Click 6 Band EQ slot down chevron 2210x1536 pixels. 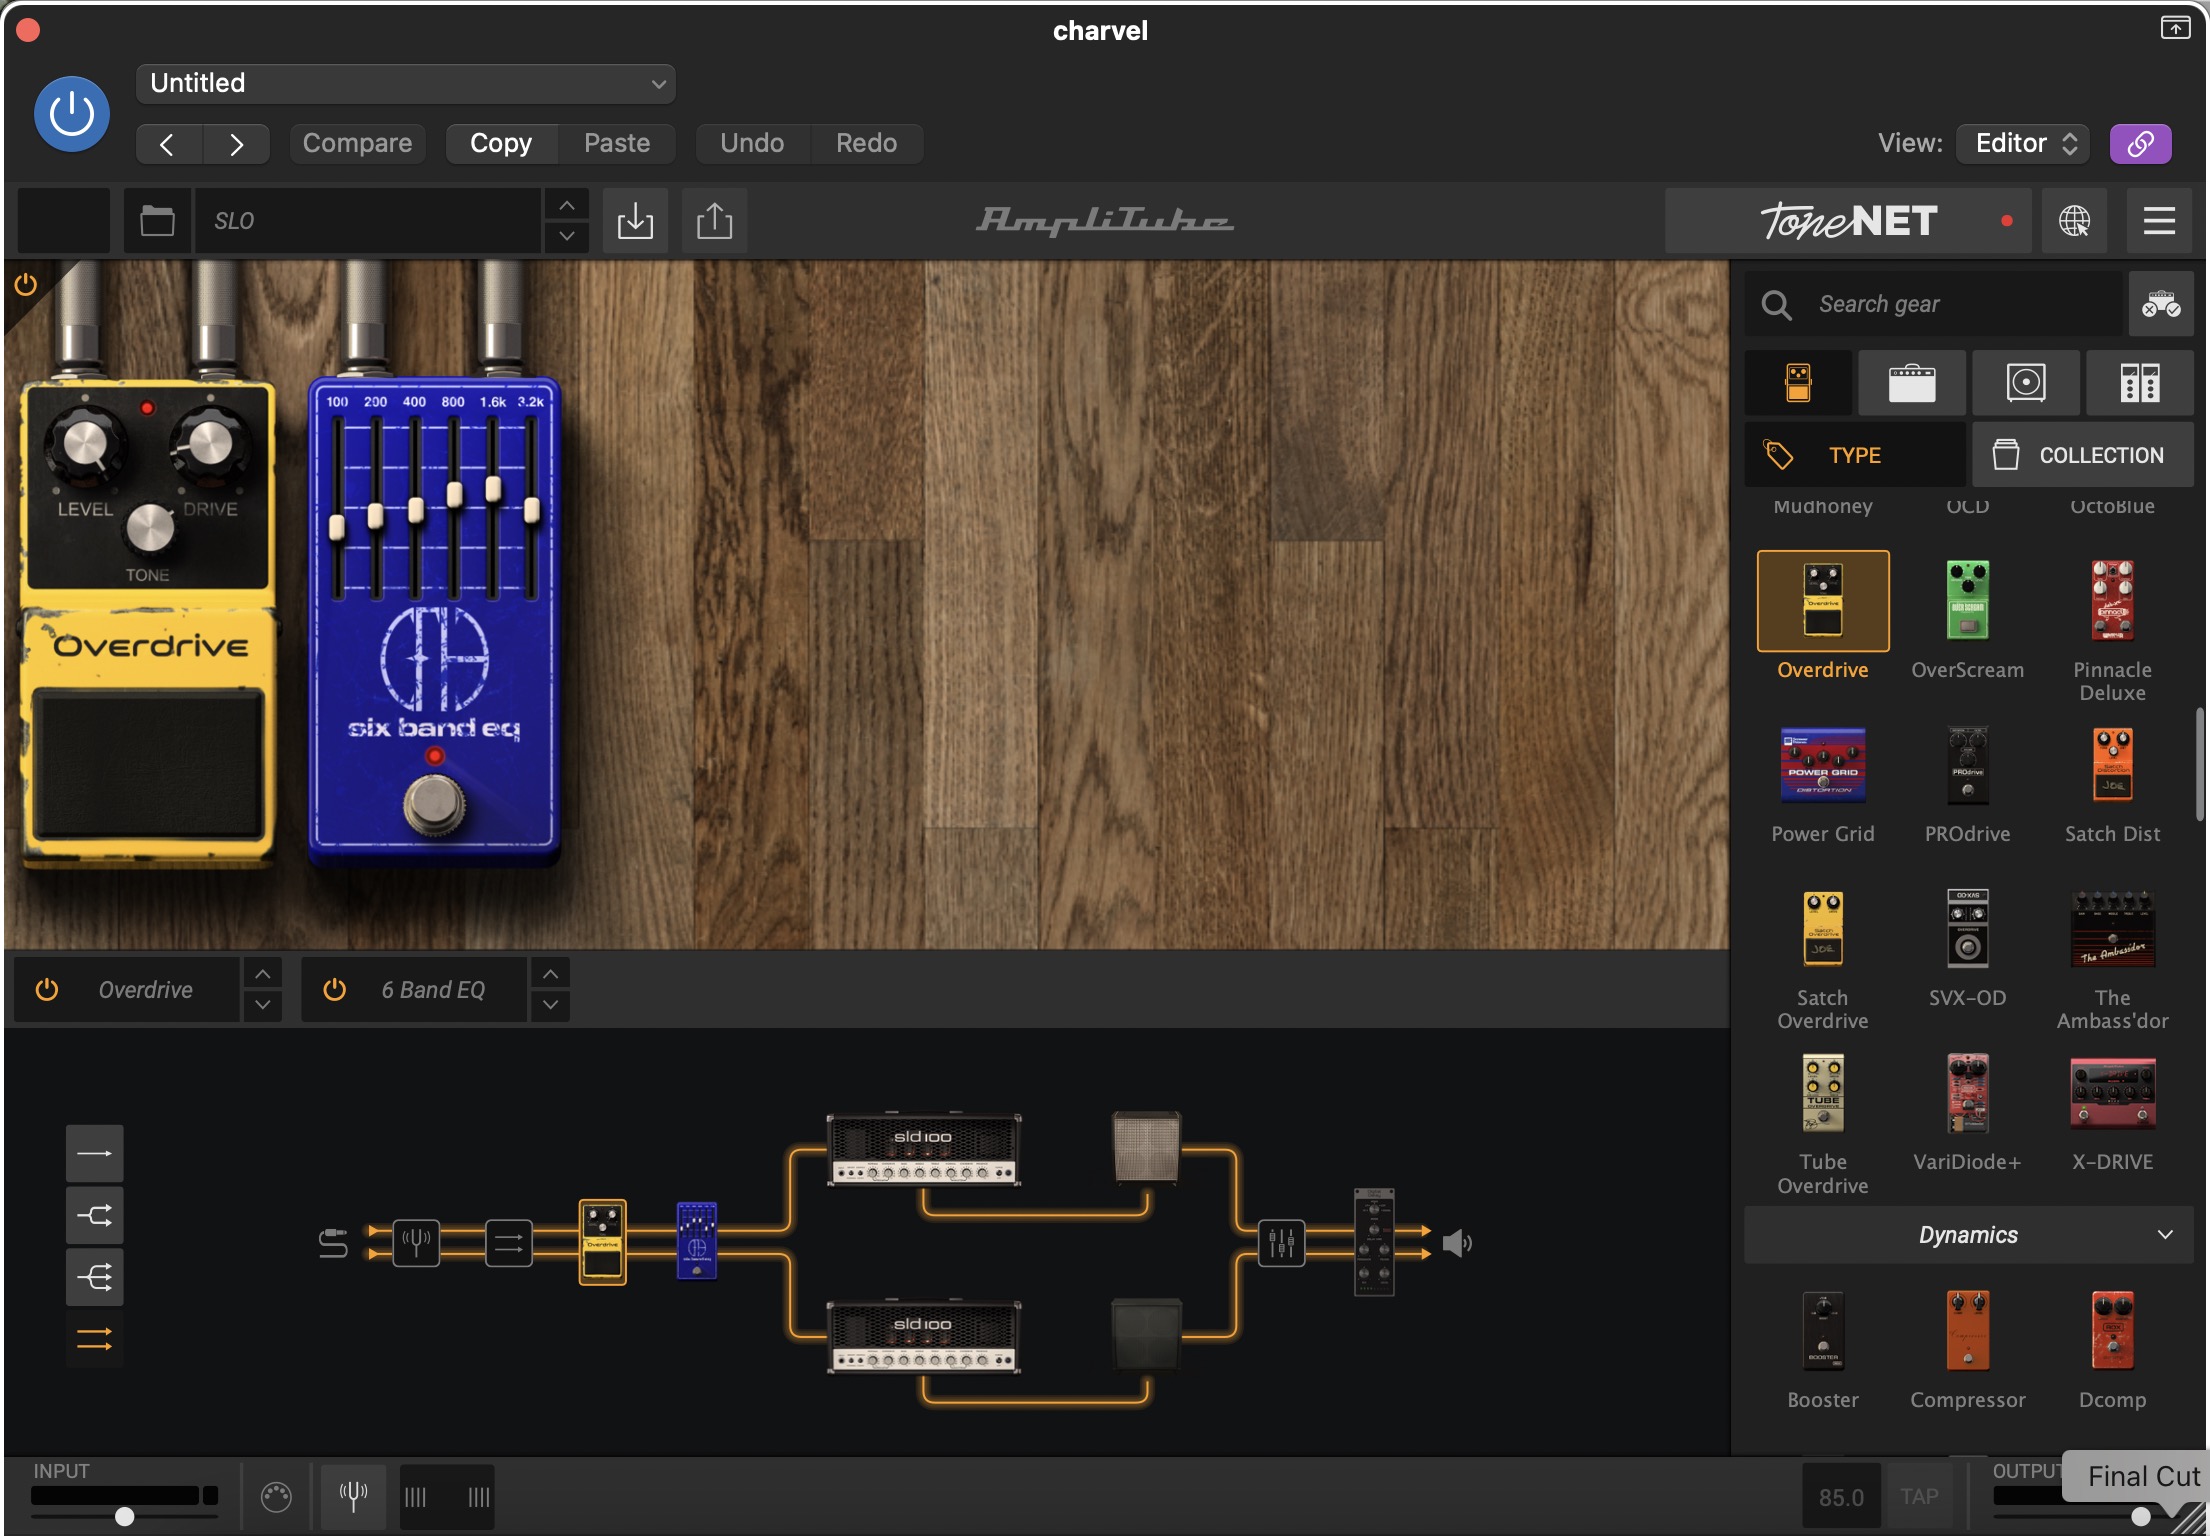(x=550, y=1005)
